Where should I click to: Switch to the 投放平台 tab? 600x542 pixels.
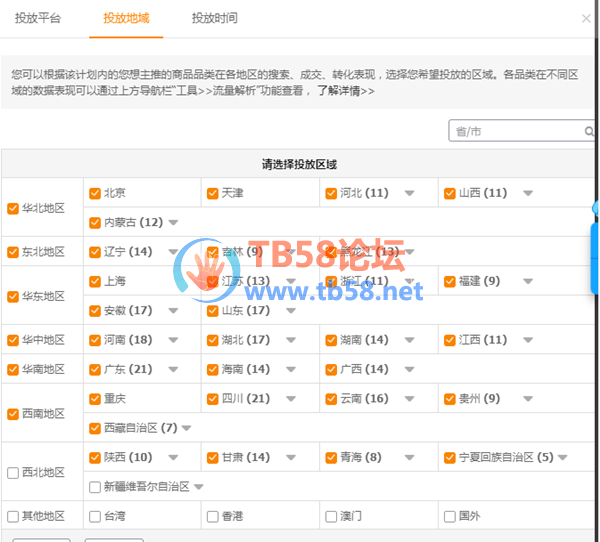[x=37, y=18]
